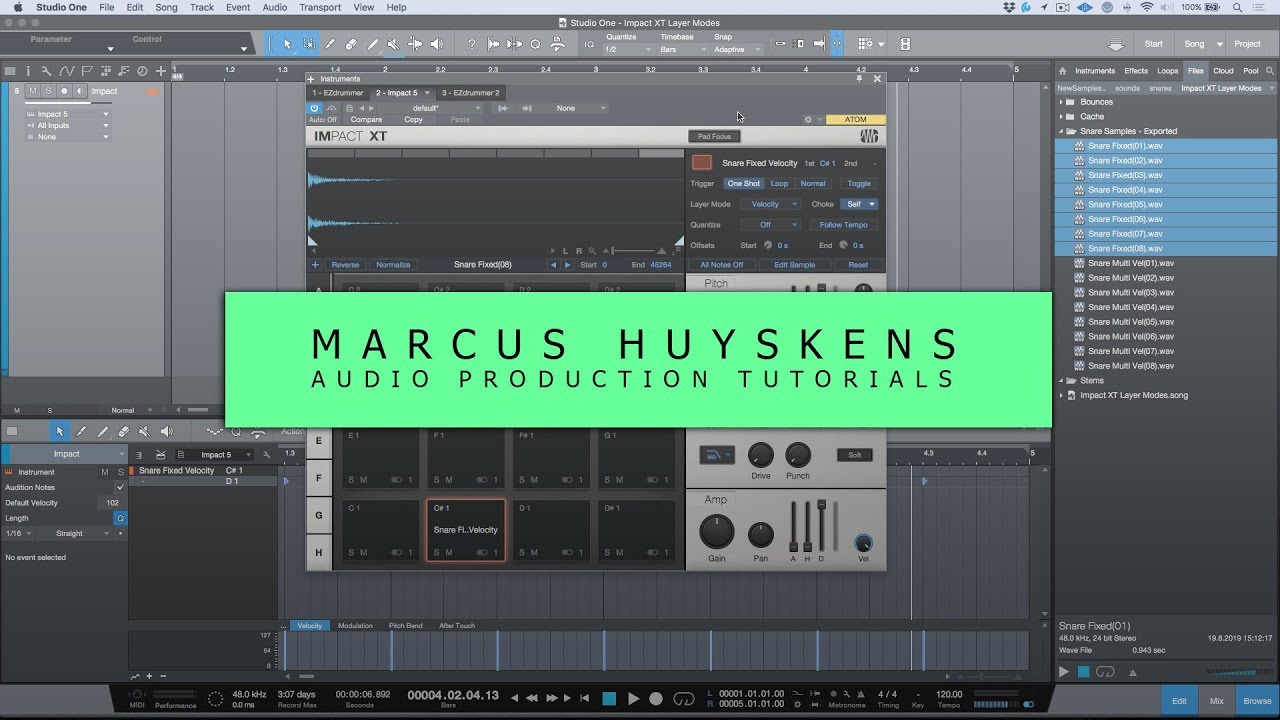Click the Record button in transport
The image size is (1280, 720).
point(656,698)
